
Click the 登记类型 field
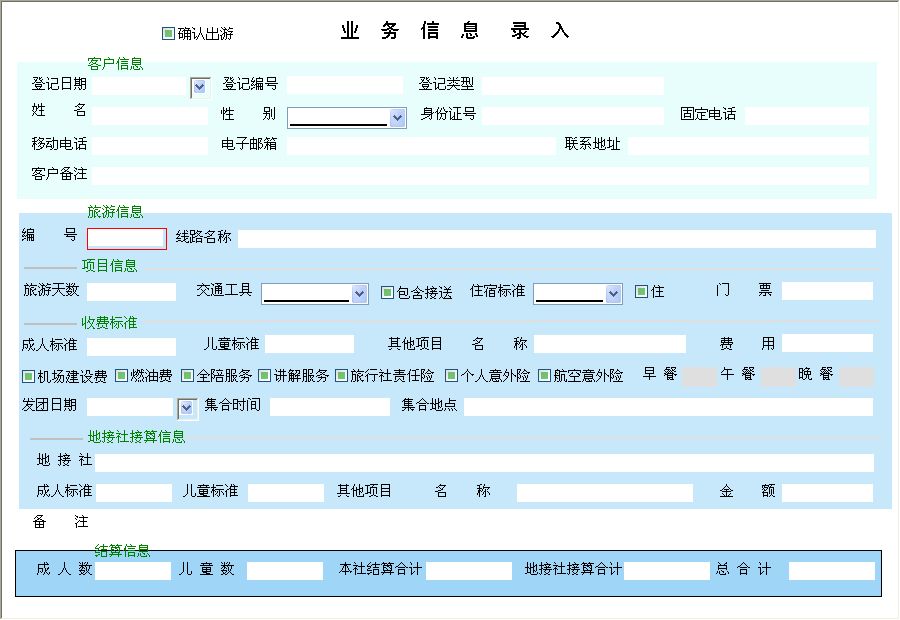pos(573,86)
